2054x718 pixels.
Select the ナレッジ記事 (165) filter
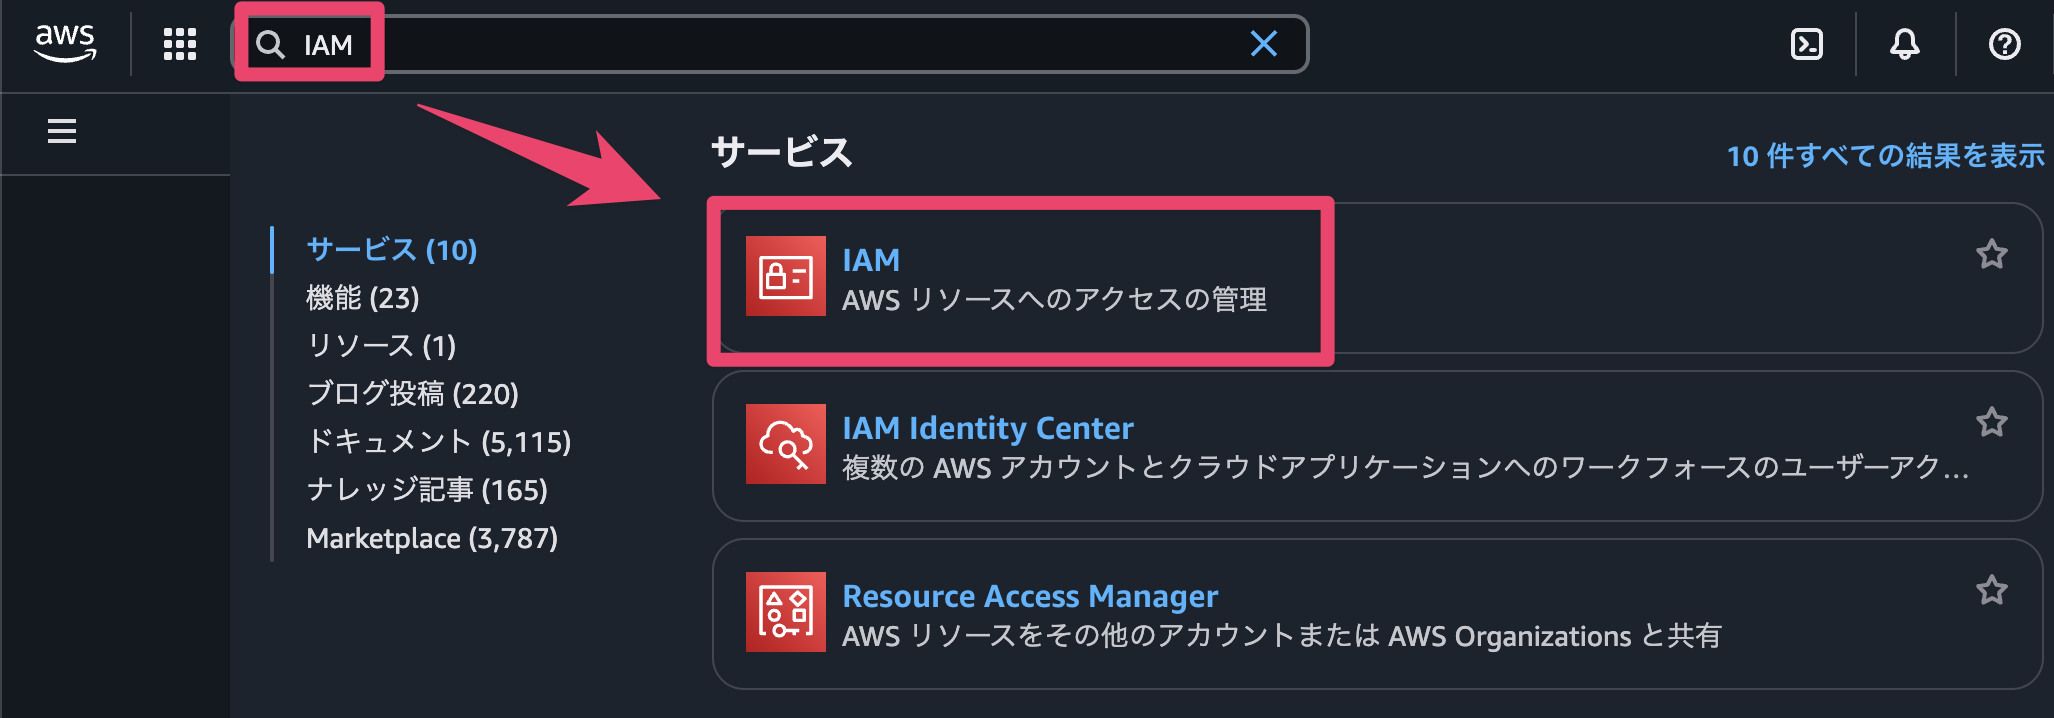point(427,489)
